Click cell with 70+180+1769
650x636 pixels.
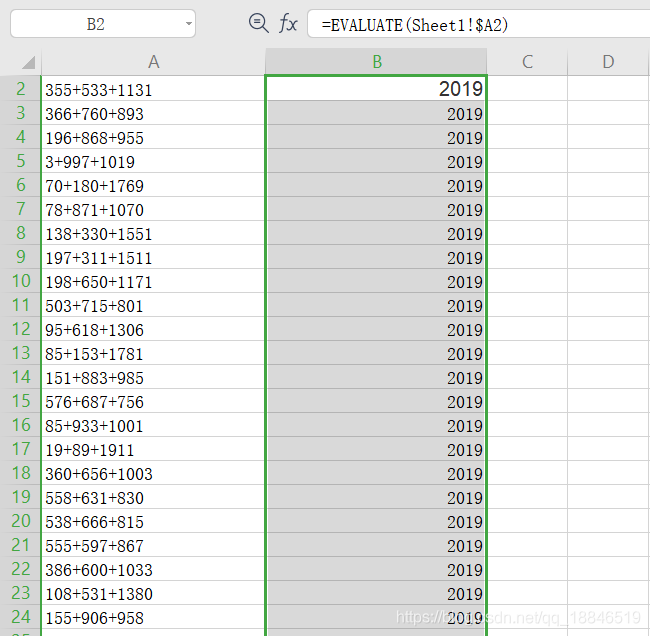coord(153,185)
